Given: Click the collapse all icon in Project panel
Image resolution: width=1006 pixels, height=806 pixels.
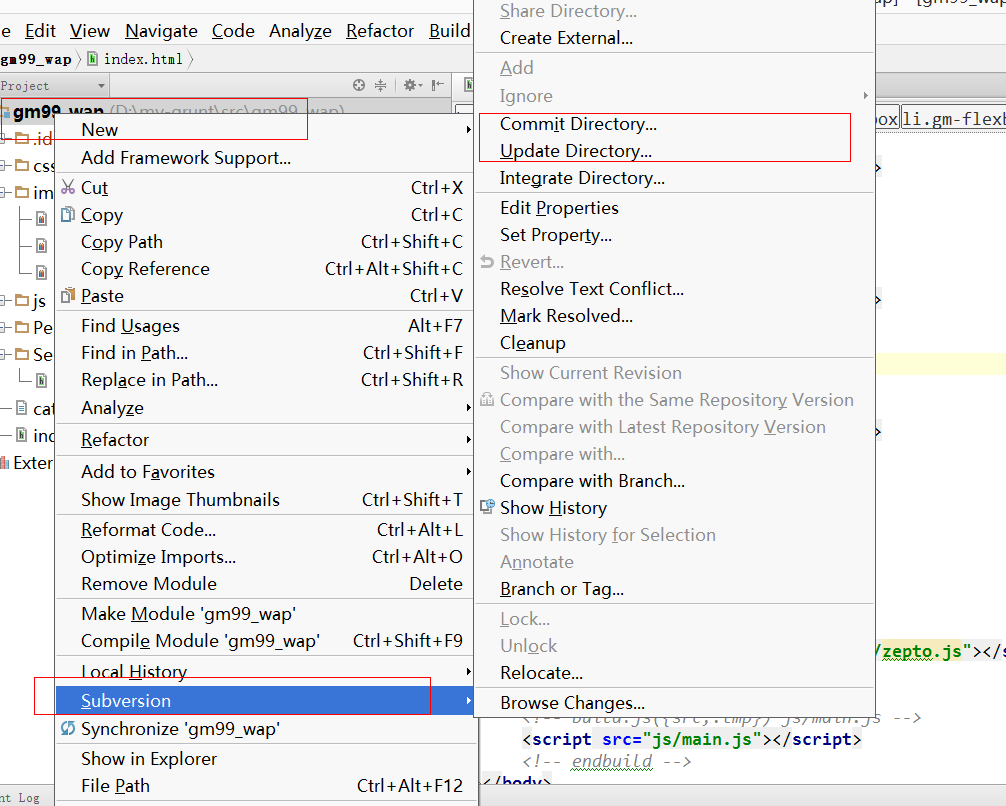Looking at the screenshot, I should pos(380,85).
